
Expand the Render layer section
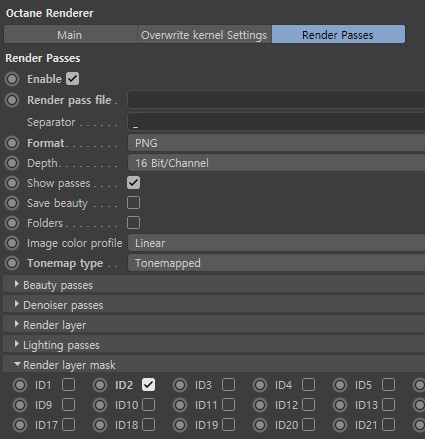tap(214, 325)
